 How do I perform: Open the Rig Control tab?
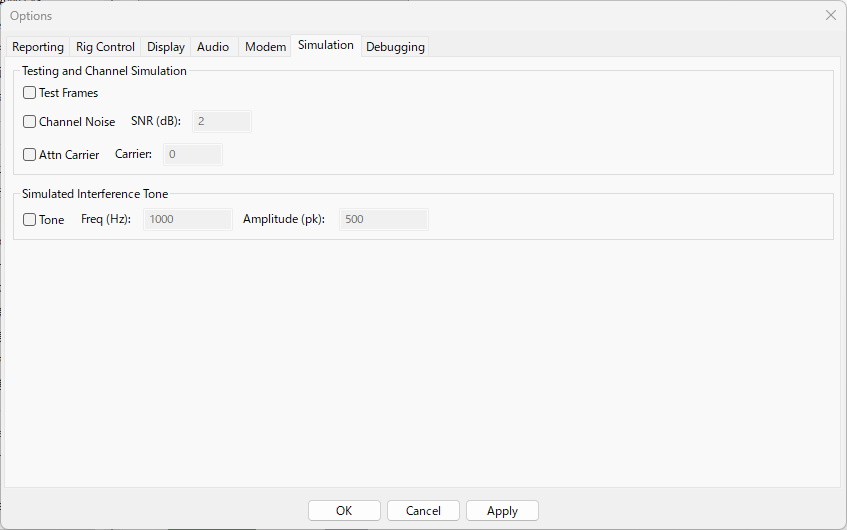point(105,47)
